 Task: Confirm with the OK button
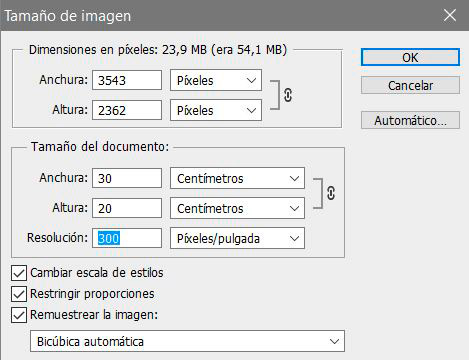410,57
